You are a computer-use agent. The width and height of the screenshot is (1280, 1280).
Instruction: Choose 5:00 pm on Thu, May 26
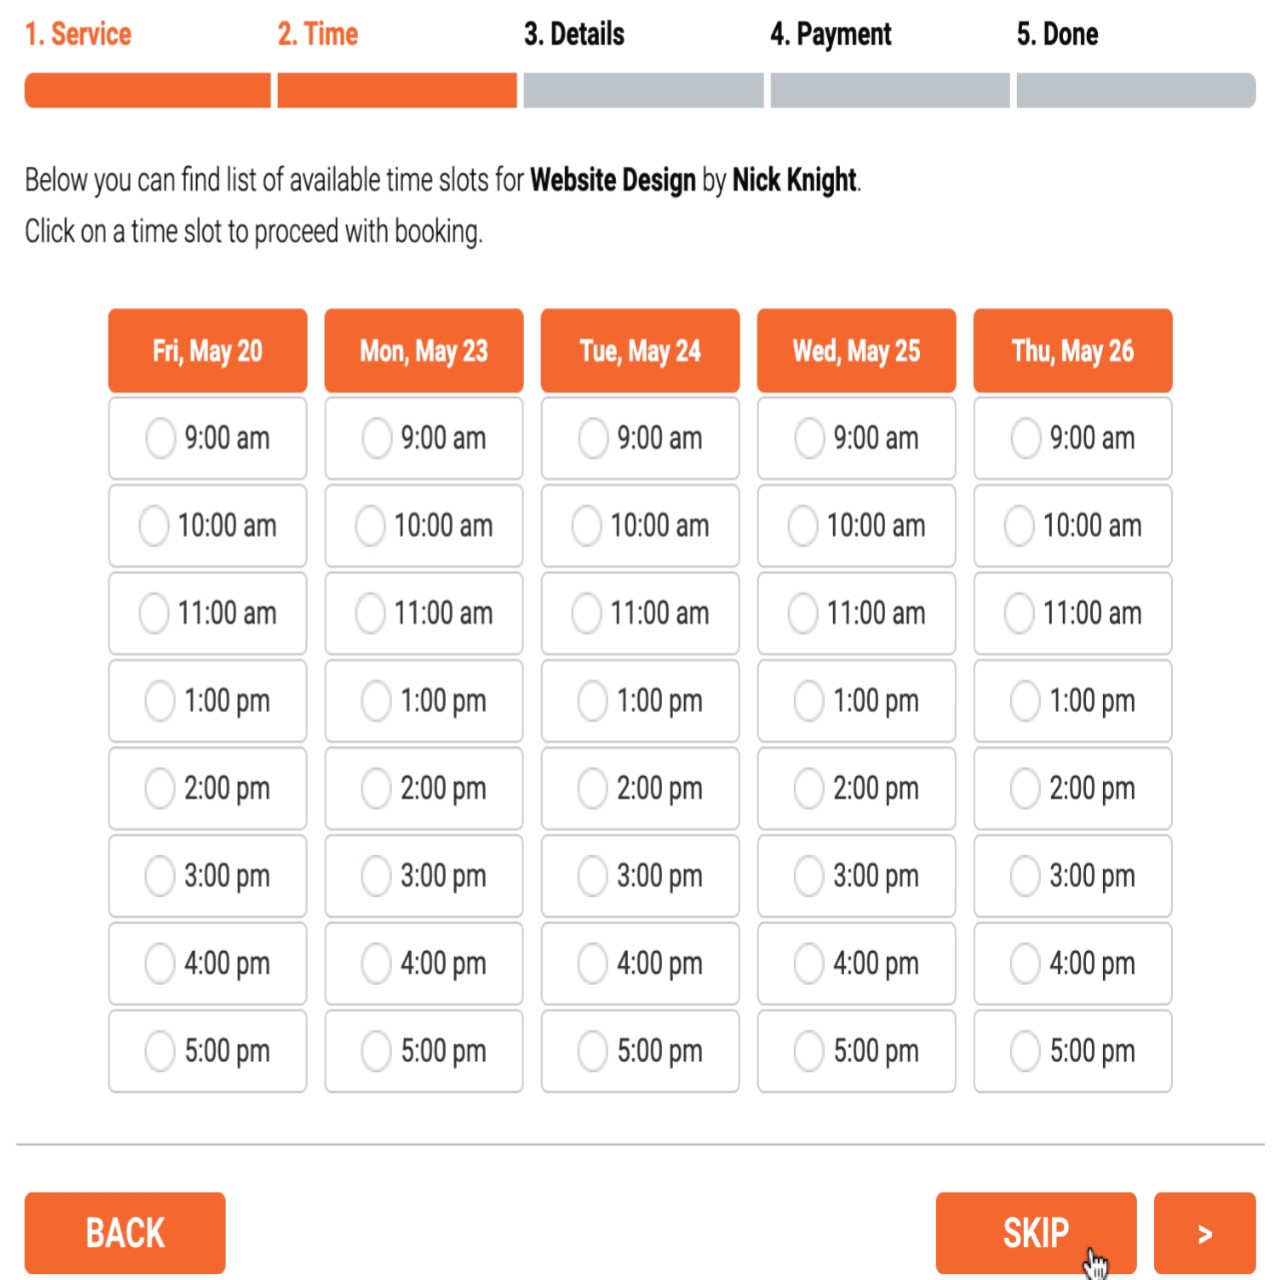point(1073,1051)
